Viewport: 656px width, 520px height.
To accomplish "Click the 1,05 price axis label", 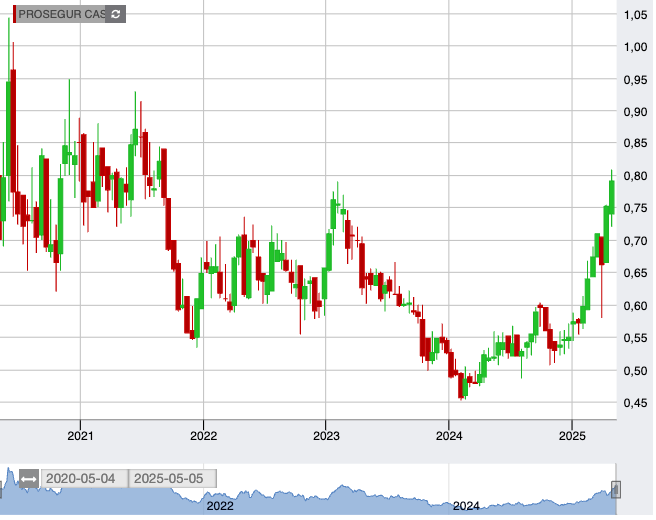I will [635, 15].
